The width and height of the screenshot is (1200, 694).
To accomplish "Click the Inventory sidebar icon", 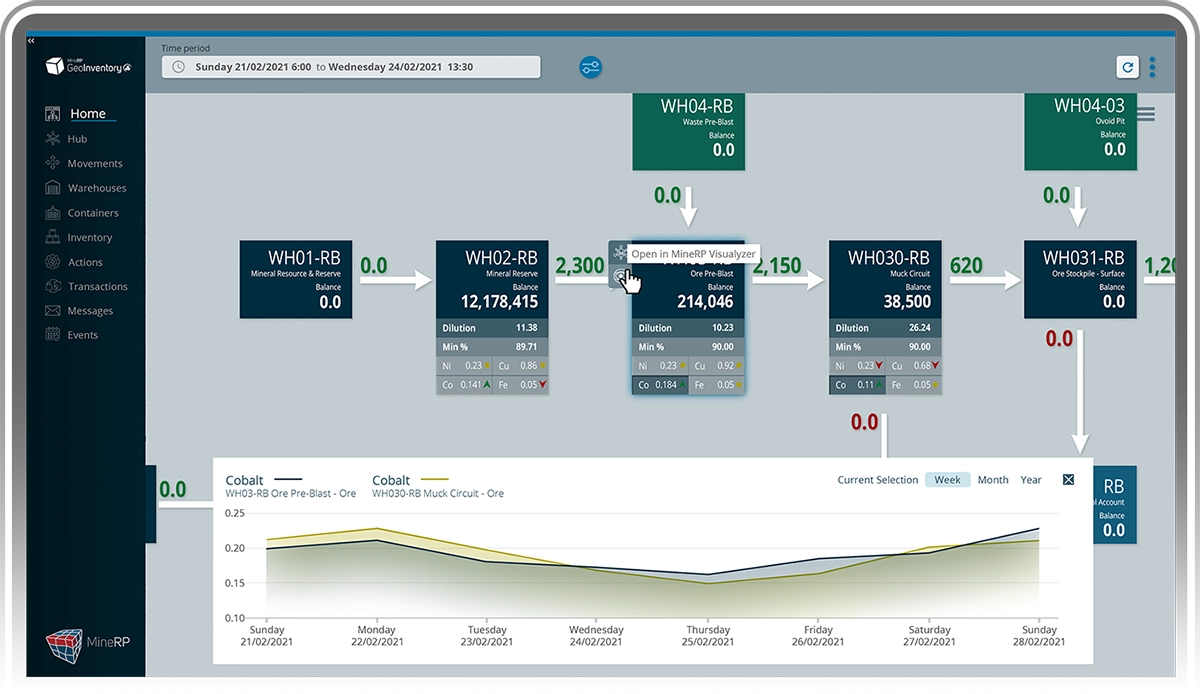I will [x=53, y=237].
